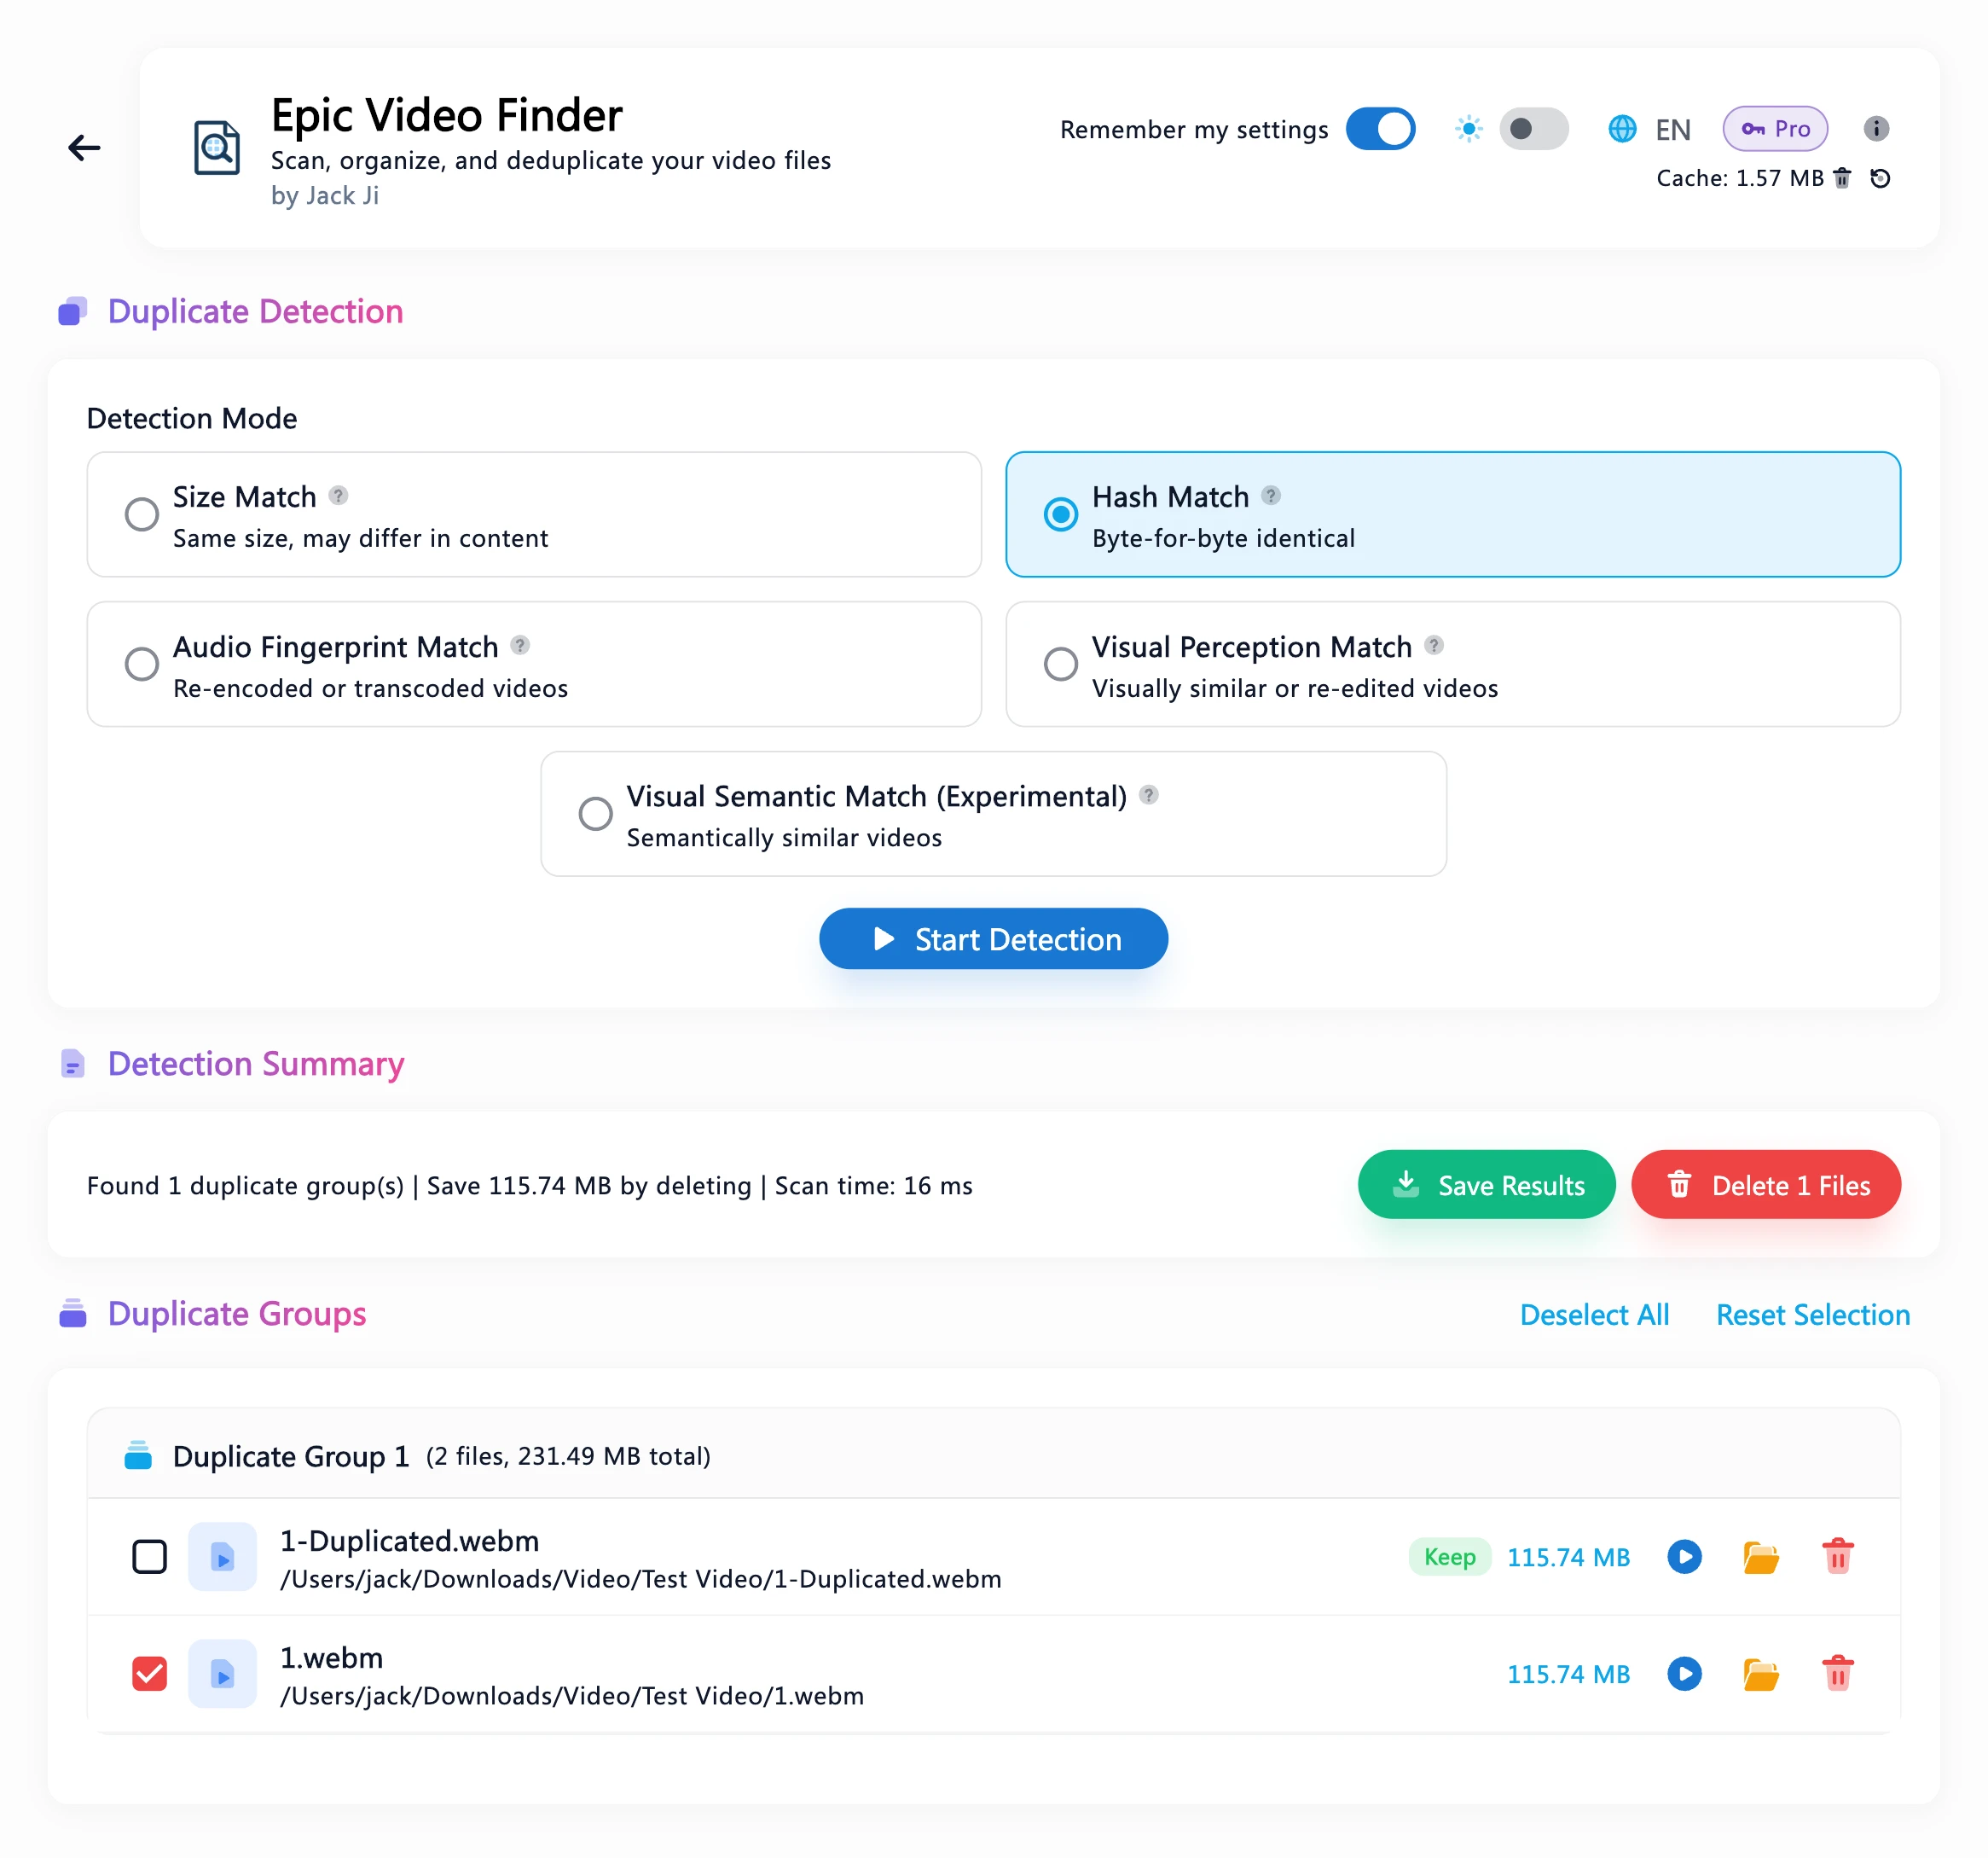
Task: Show help for Visual Perception Match
Action: (x=1433, y=645)
